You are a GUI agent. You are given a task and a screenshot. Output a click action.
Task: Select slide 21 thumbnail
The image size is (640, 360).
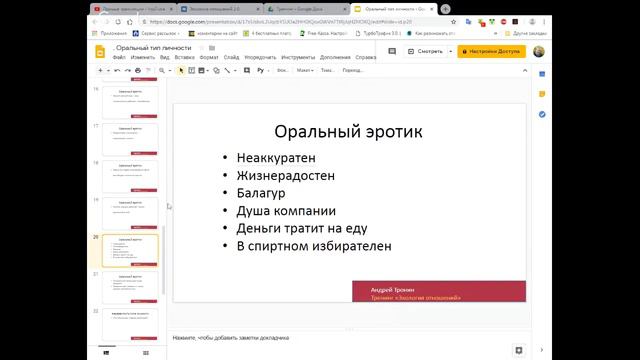[x=130, y=288]
